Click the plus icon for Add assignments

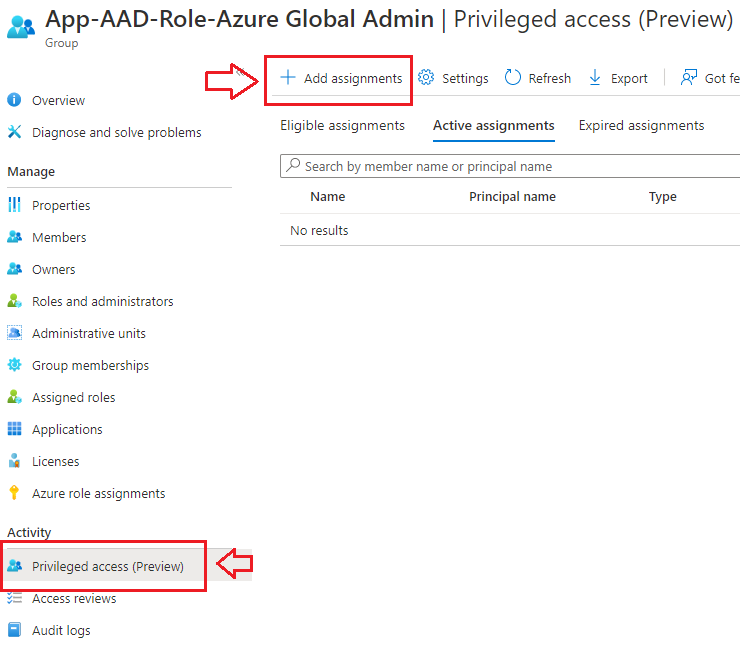[x=288, y=77]
